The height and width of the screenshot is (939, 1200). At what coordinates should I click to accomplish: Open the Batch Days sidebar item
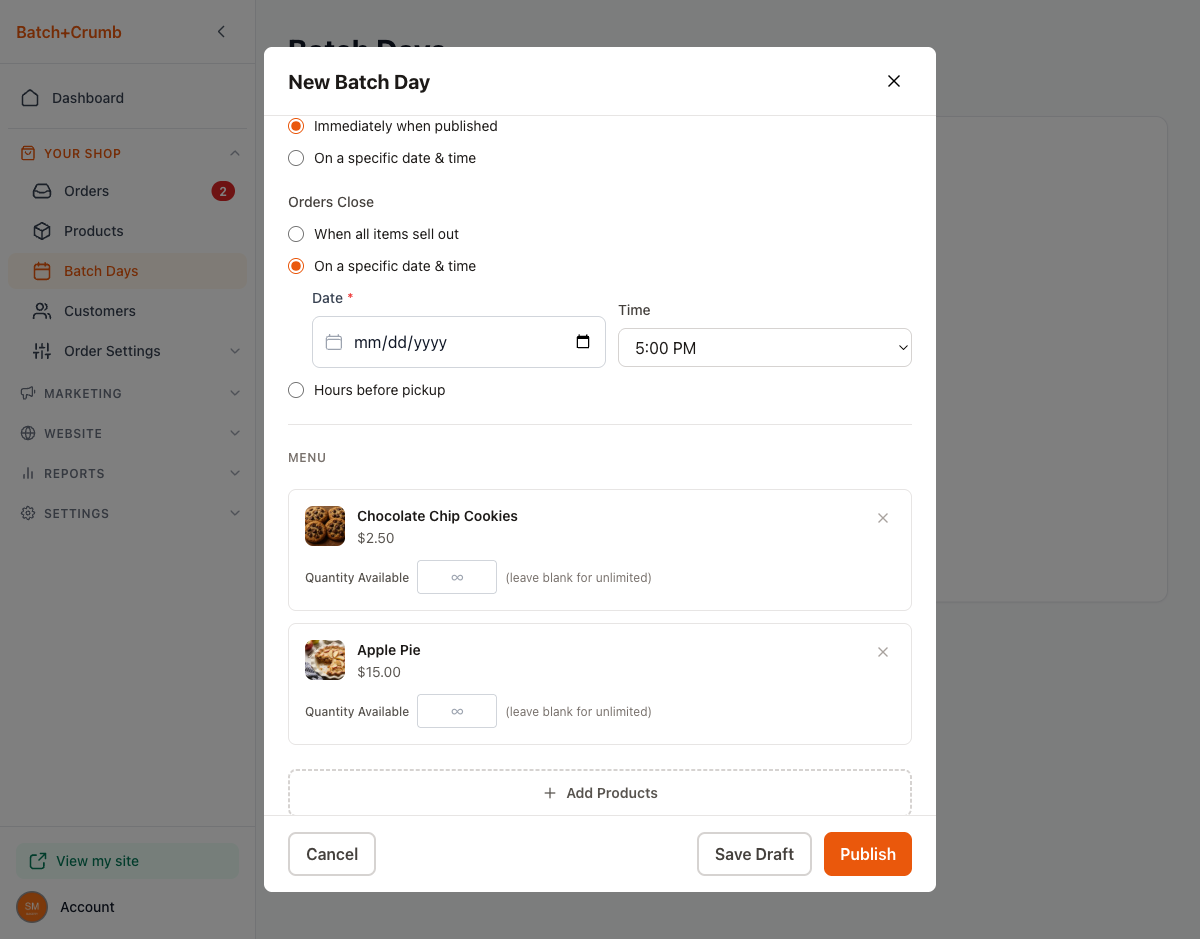(x=101, y=271)
